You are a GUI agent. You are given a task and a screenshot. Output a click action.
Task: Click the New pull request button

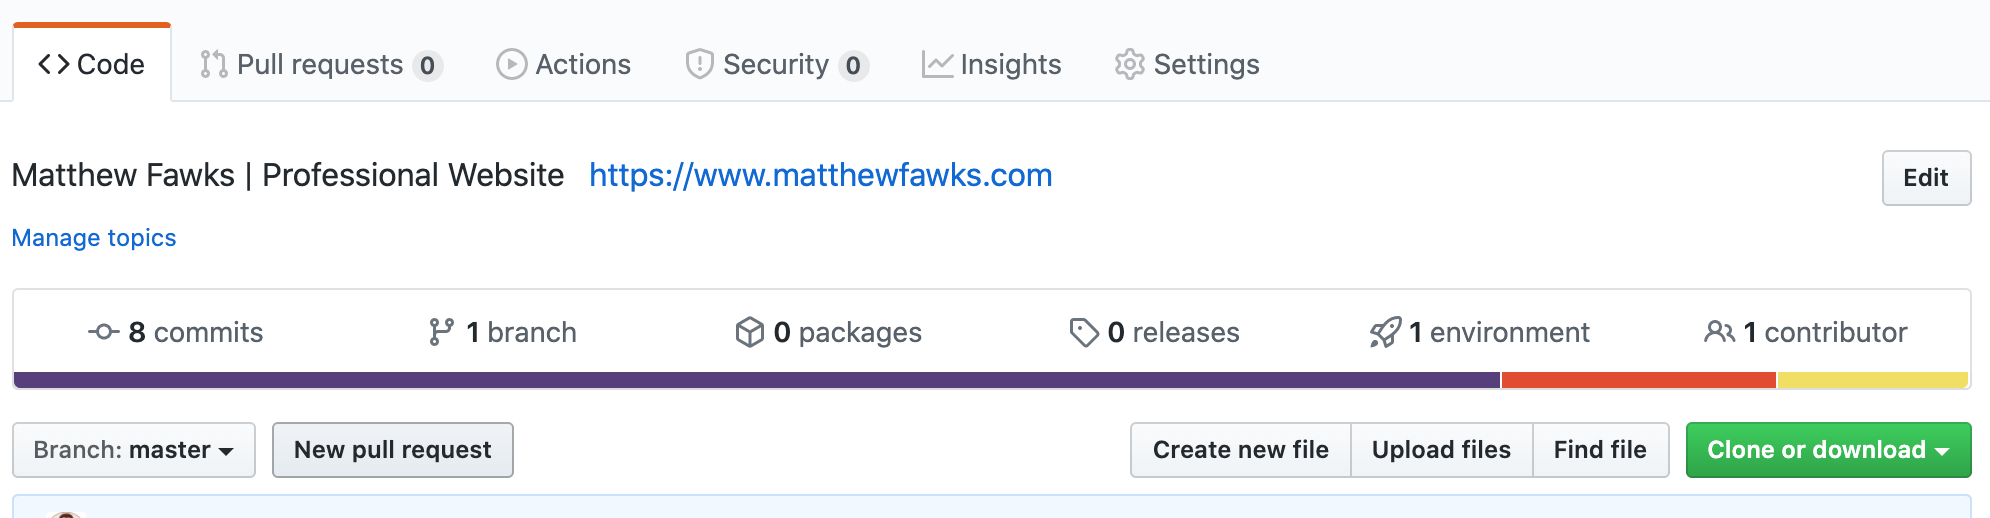[x=393, y=450]
